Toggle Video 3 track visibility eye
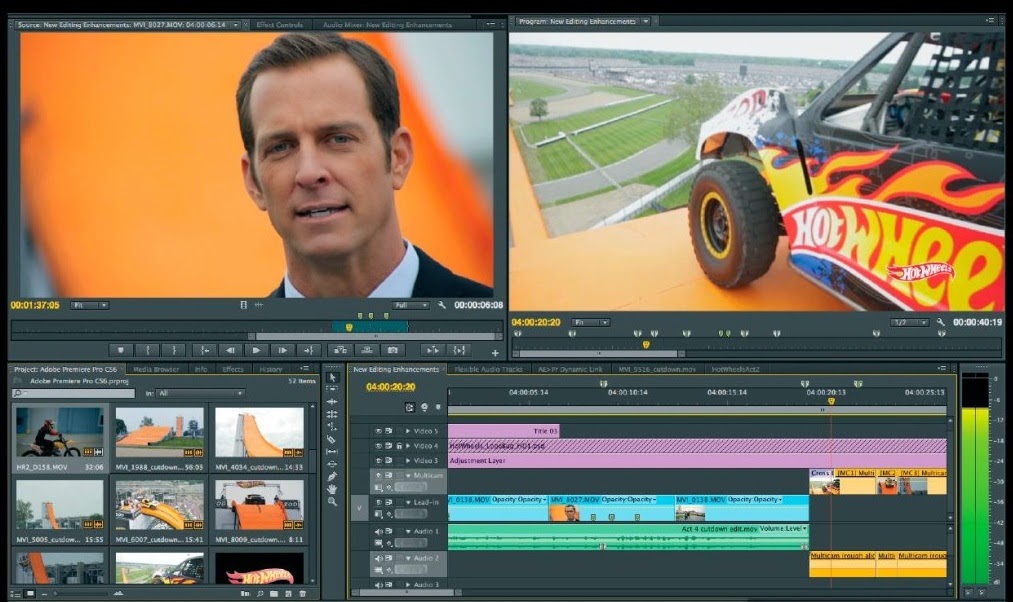This screenshot has width=1013, height=602. tap(379, 461)
